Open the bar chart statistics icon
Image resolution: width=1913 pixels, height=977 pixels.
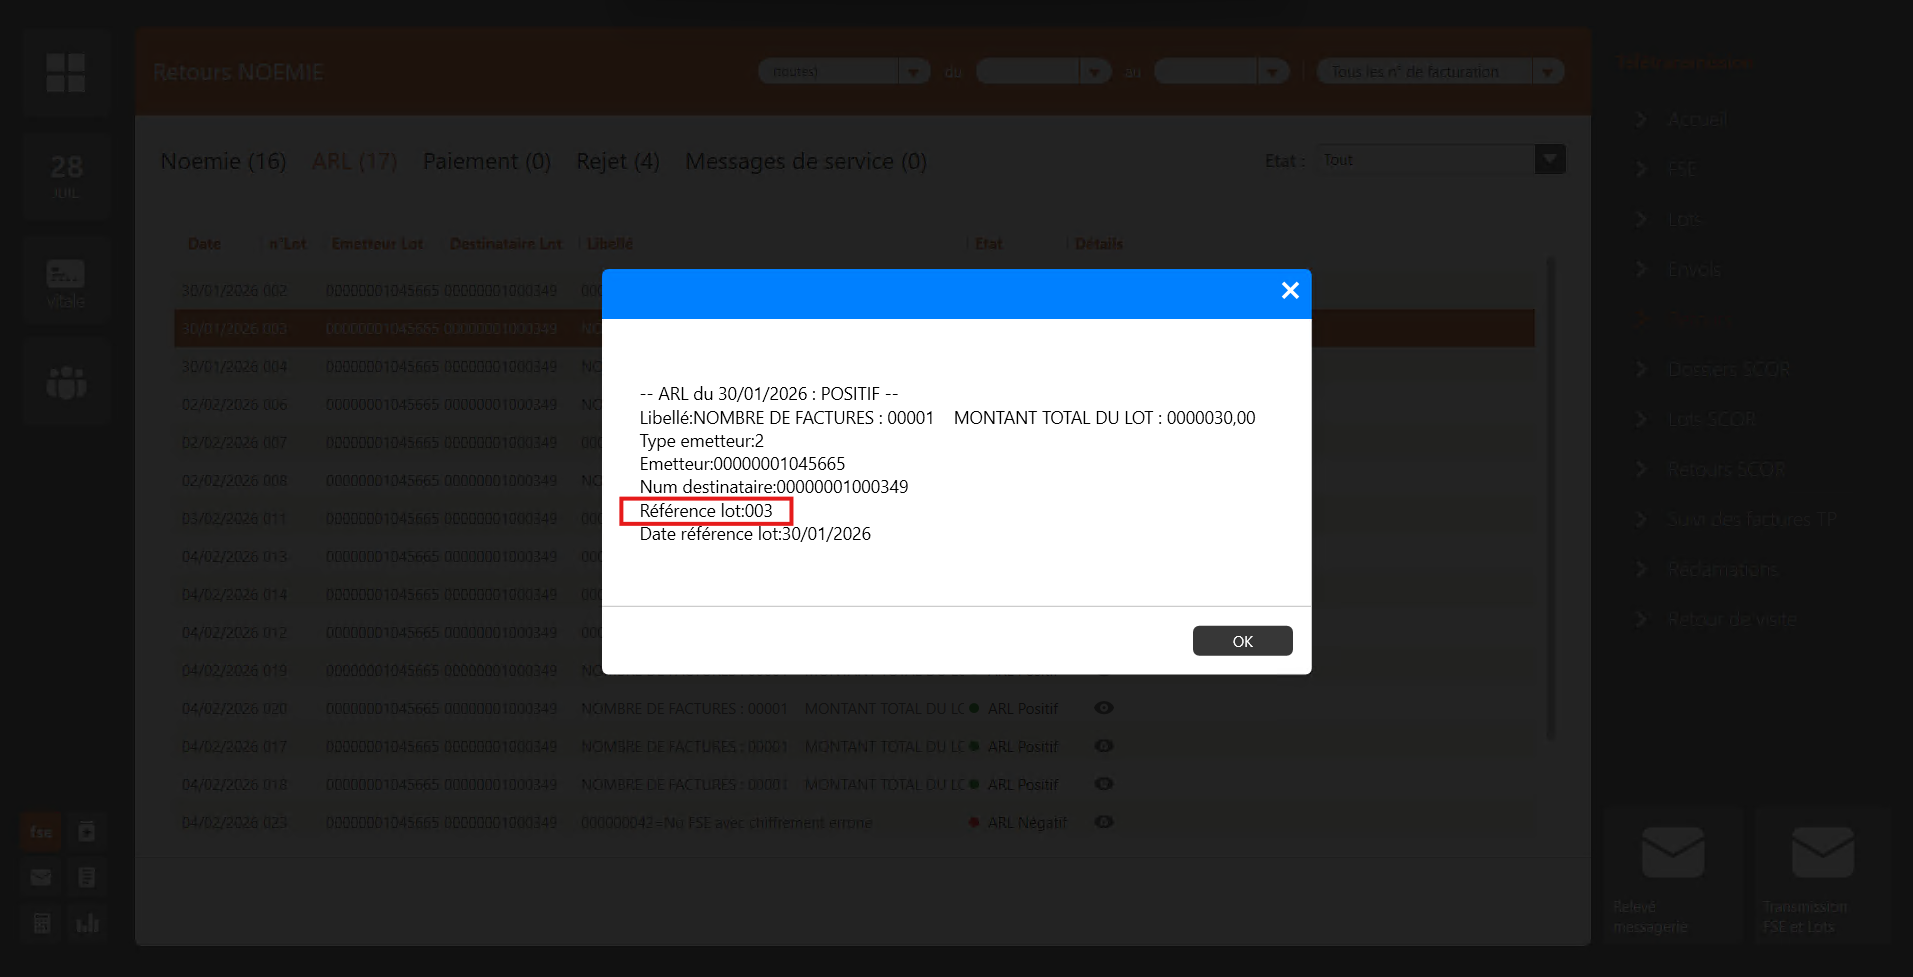tap(87, 923)
